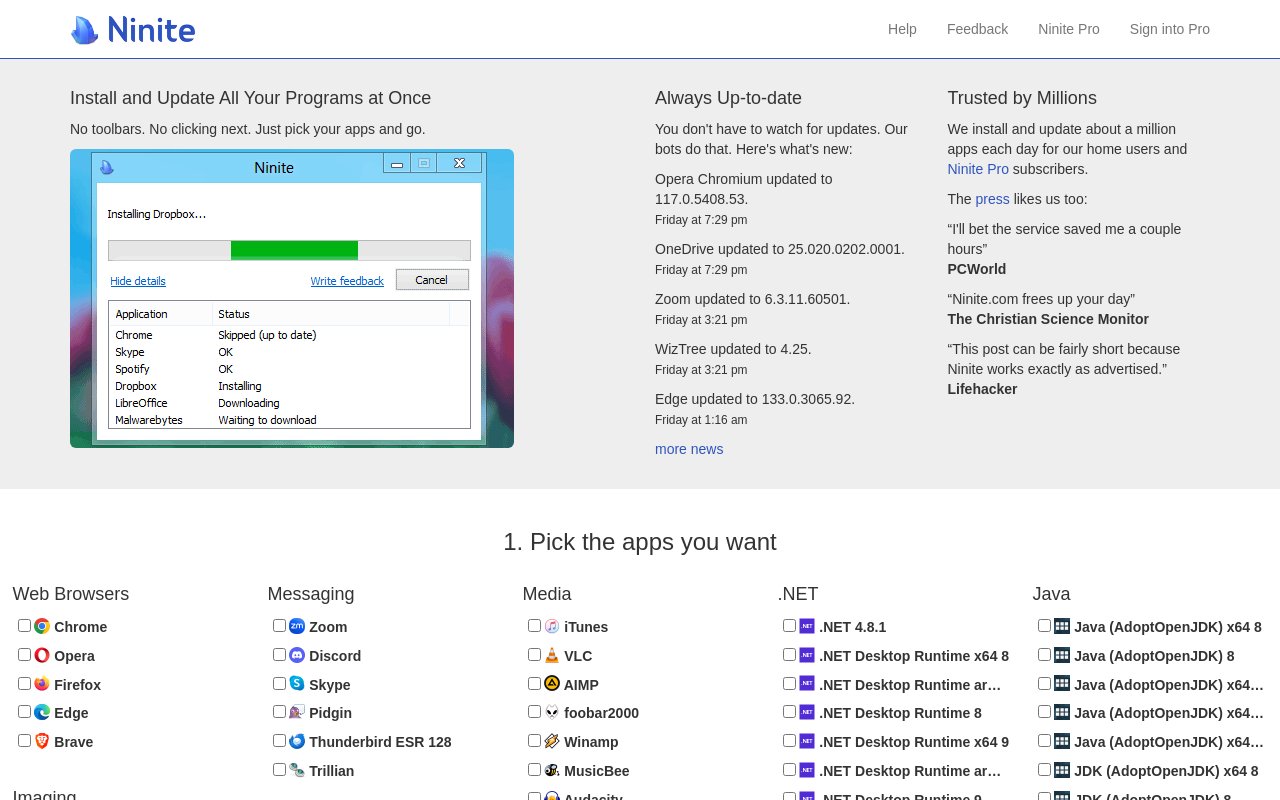
Task: Follow the press link
Action: tap(993, 199)
